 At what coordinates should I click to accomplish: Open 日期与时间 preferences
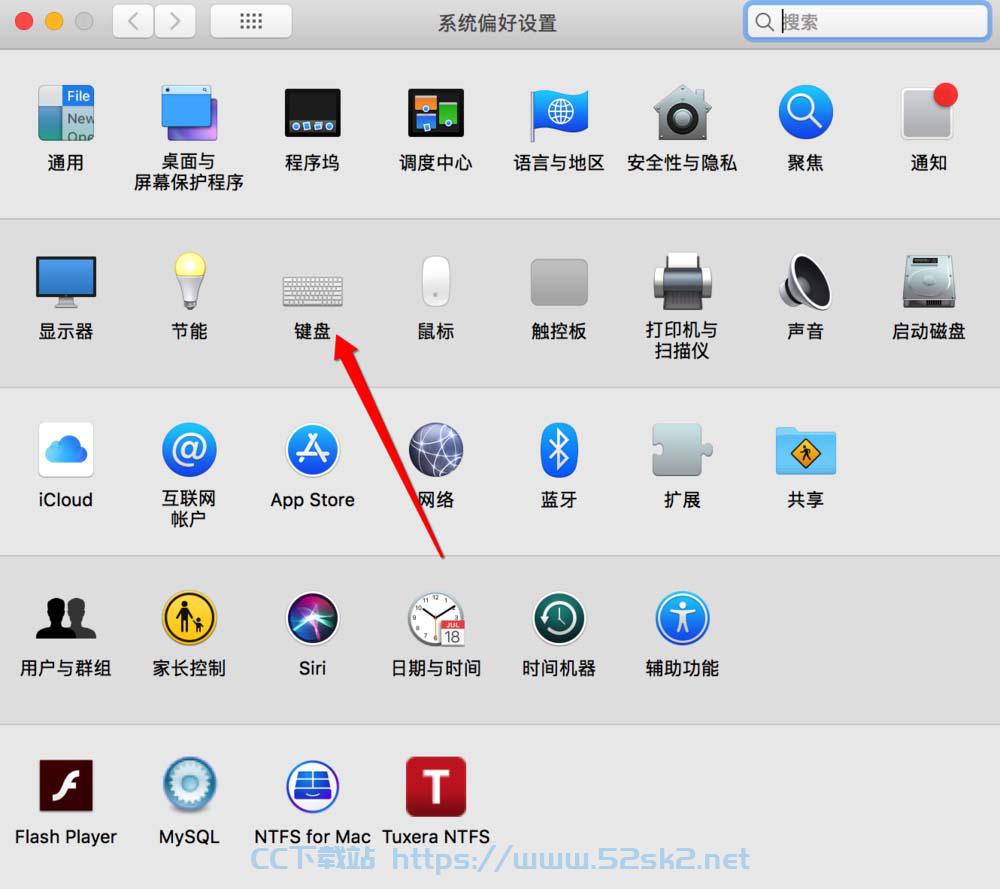[436, 619]
